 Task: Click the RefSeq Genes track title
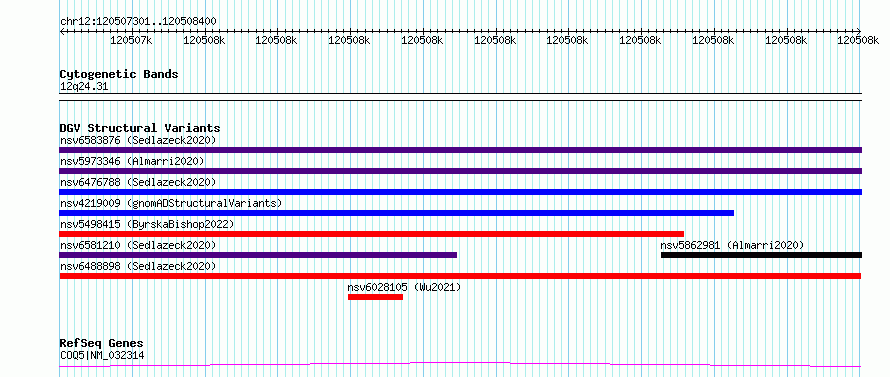(x=101, y=344)
